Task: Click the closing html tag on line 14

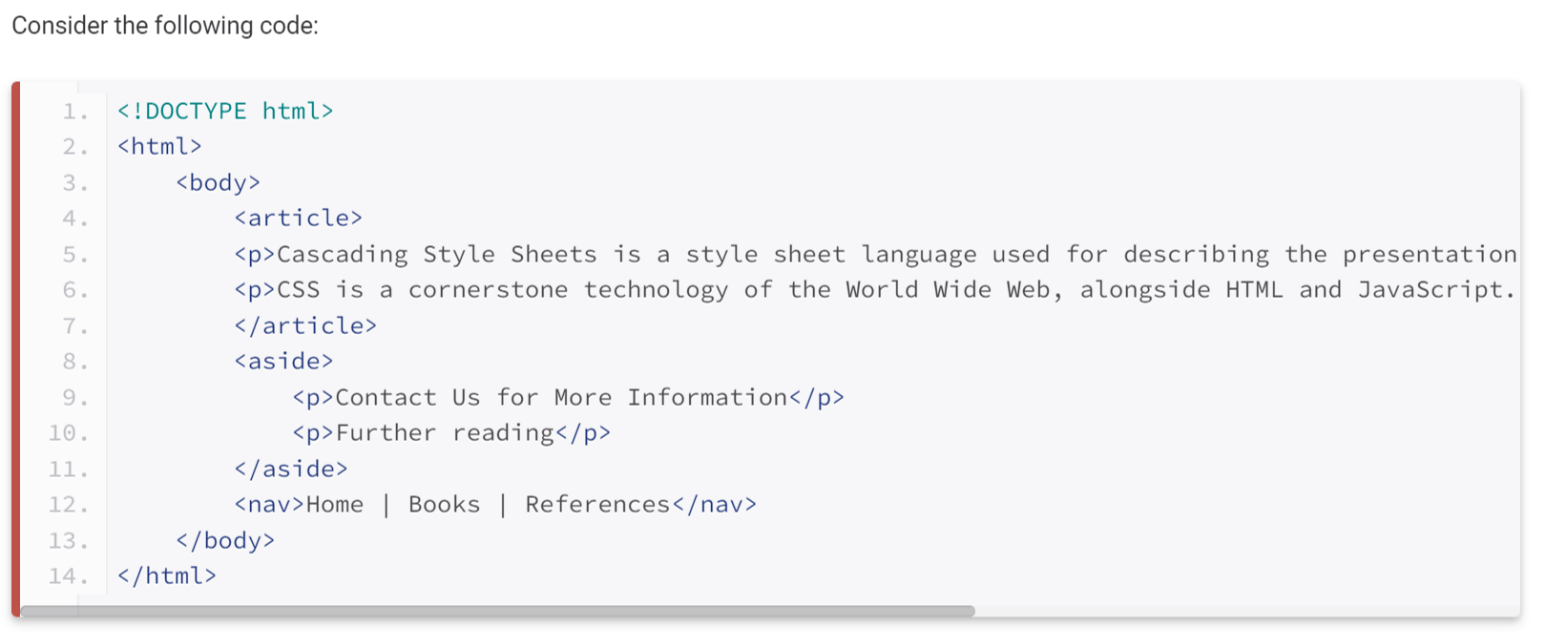Action: click(x=167, y=576)
